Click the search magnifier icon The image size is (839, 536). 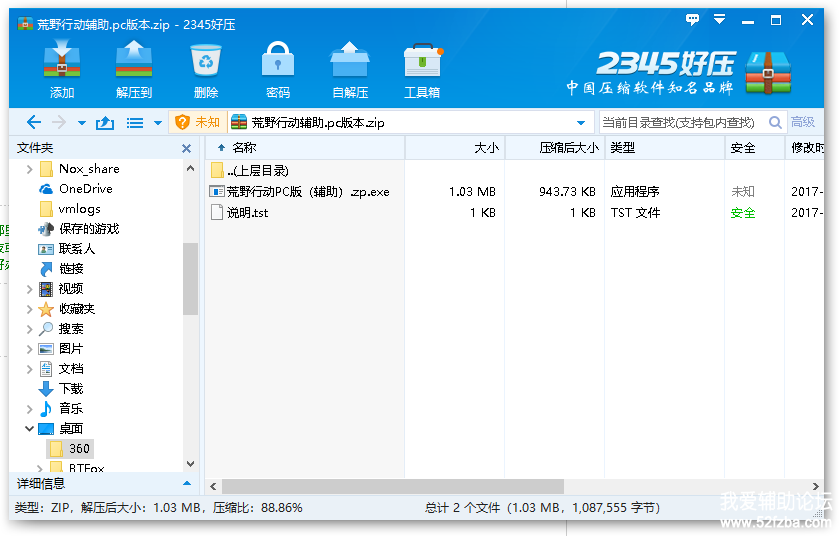point(775,123)
